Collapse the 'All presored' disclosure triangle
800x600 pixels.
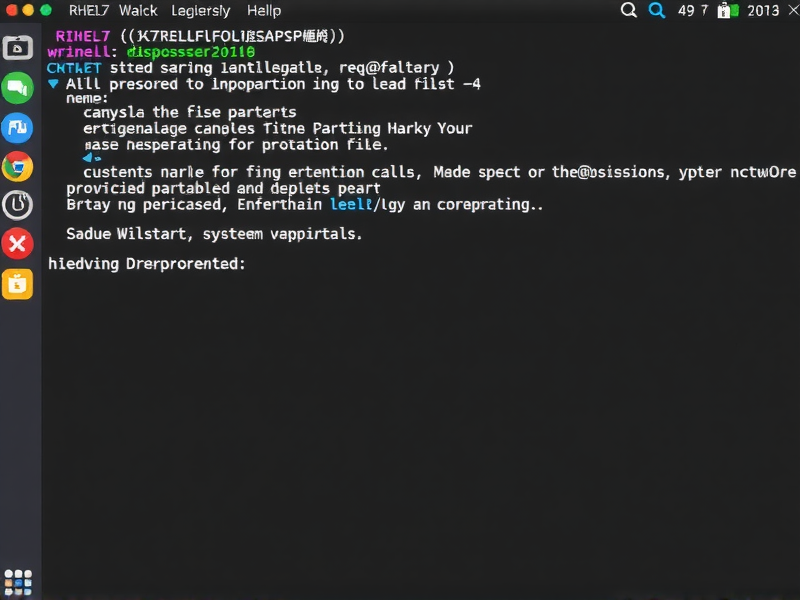54,84
